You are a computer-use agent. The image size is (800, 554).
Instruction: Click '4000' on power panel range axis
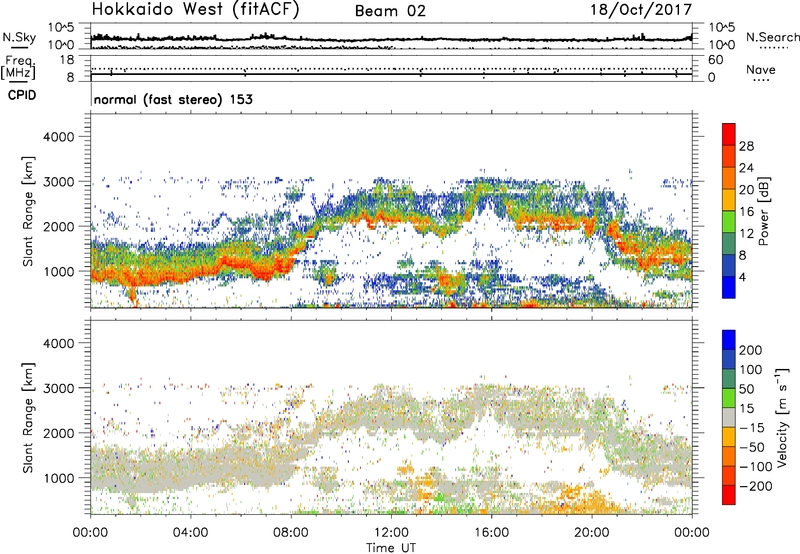pyautogui.click(x=58, y=137)
